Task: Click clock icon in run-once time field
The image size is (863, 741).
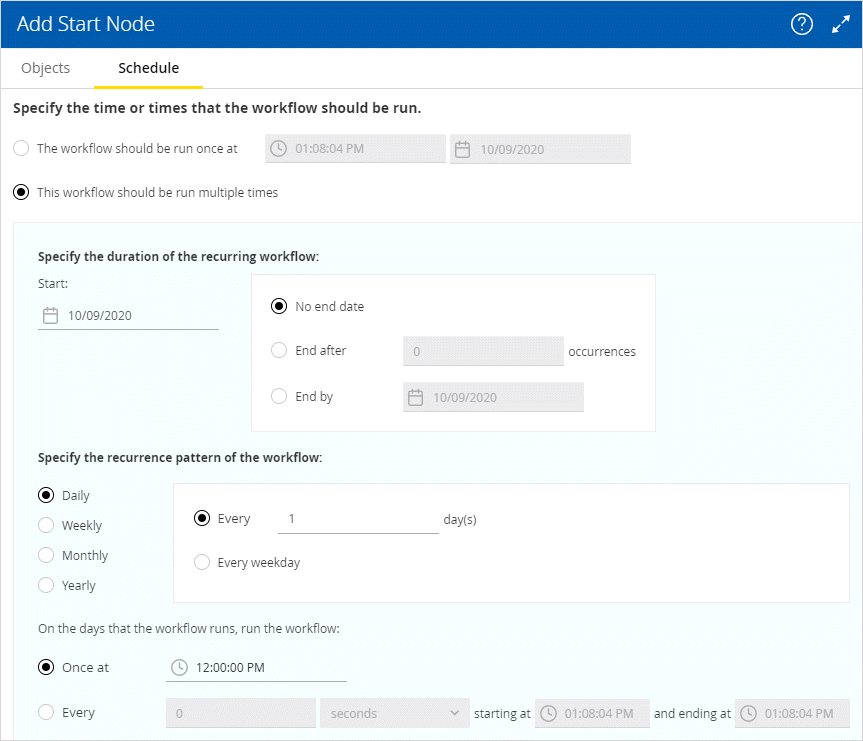Action: (x=278, y=149)
